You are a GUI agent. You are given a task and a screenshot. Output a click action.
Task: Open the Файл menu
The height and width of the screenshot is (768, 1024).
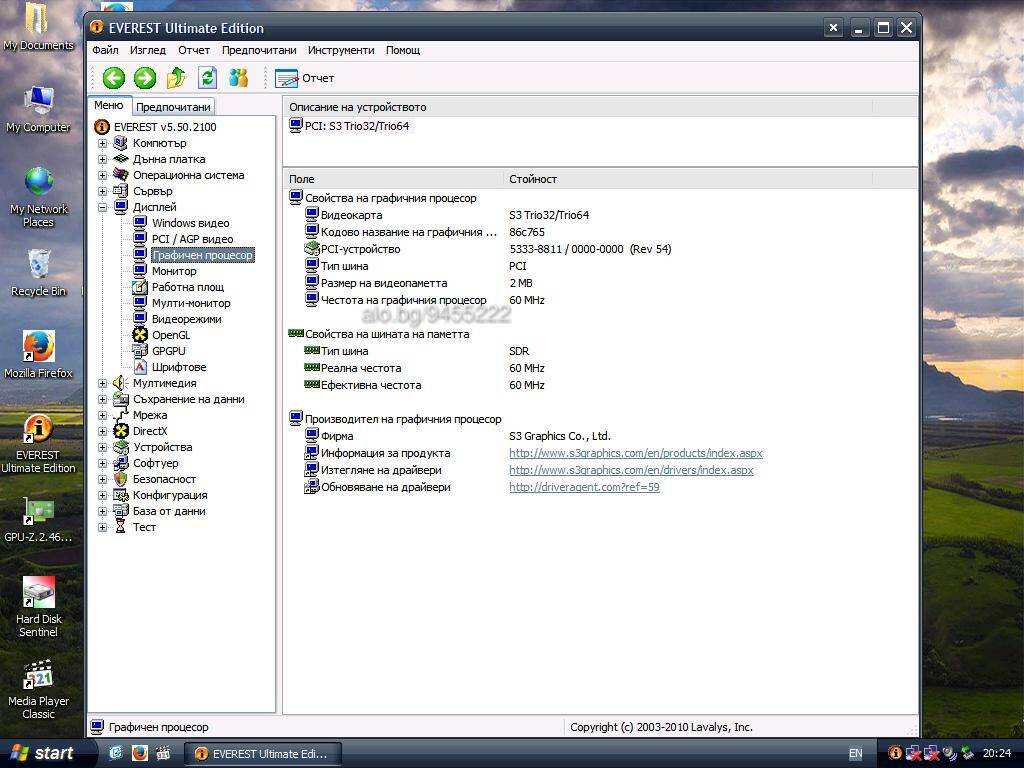[x=105, y=50]
